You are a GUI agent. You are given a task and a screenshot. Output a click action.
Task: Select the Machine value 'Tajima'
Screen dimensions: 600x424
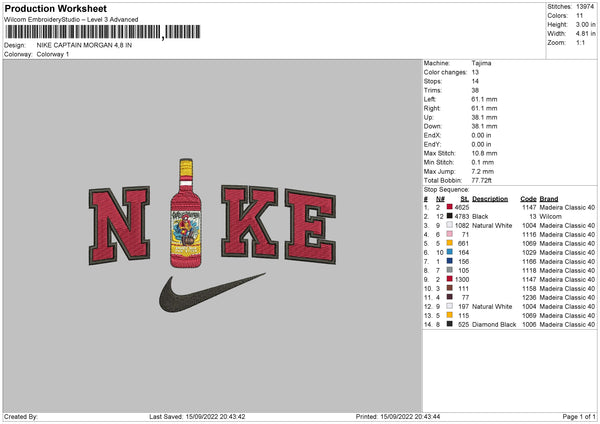coord(481,63)
